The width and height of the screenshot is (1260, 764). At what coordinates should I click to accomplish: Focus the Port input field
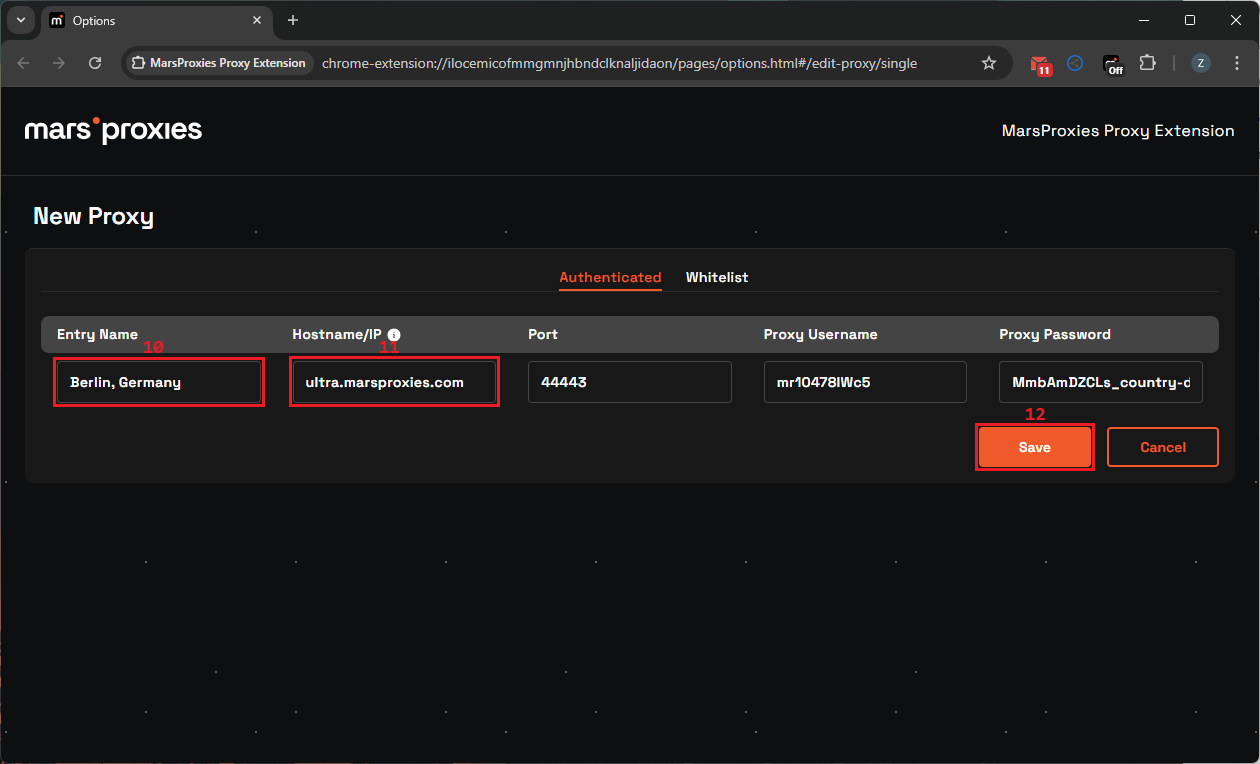click(629, 382)
